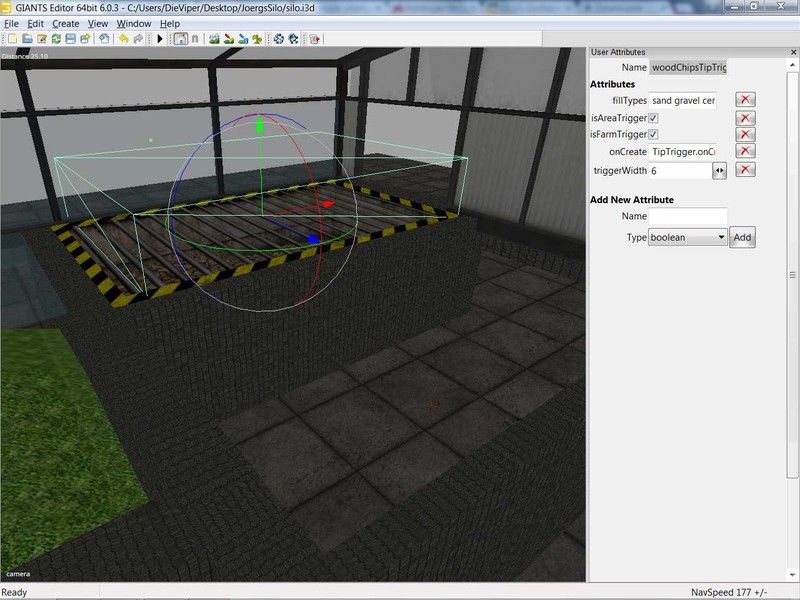800x600 pixels.
Task: Click the Undo arrow in toolbar
Action: [123, 39]
